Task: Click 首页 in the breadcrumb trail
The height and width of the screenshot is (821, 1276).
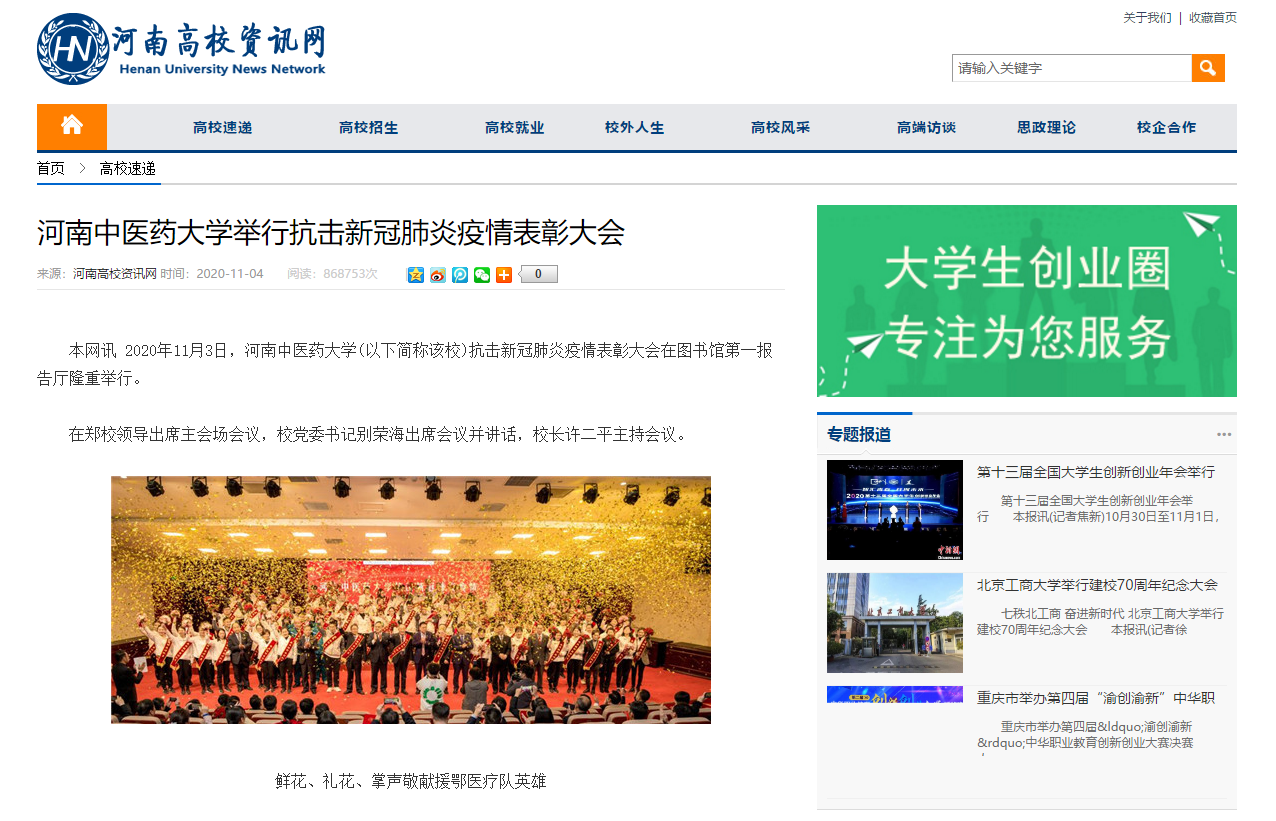Action: tap(51, 169)
